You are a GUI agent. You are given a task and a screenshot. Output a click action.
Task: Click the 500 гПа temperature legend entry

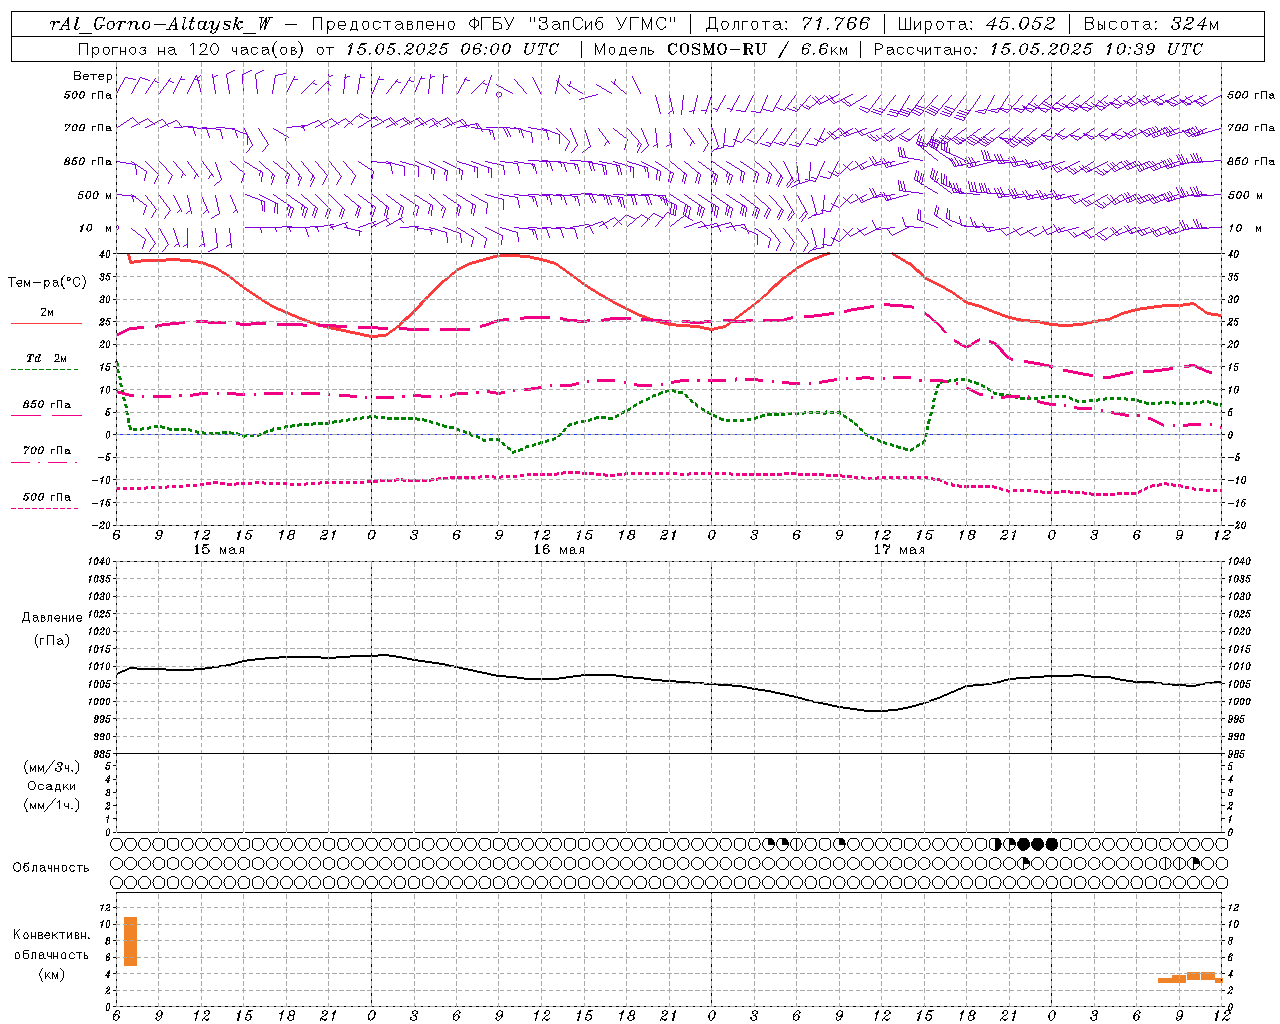[x=46, y=497]
